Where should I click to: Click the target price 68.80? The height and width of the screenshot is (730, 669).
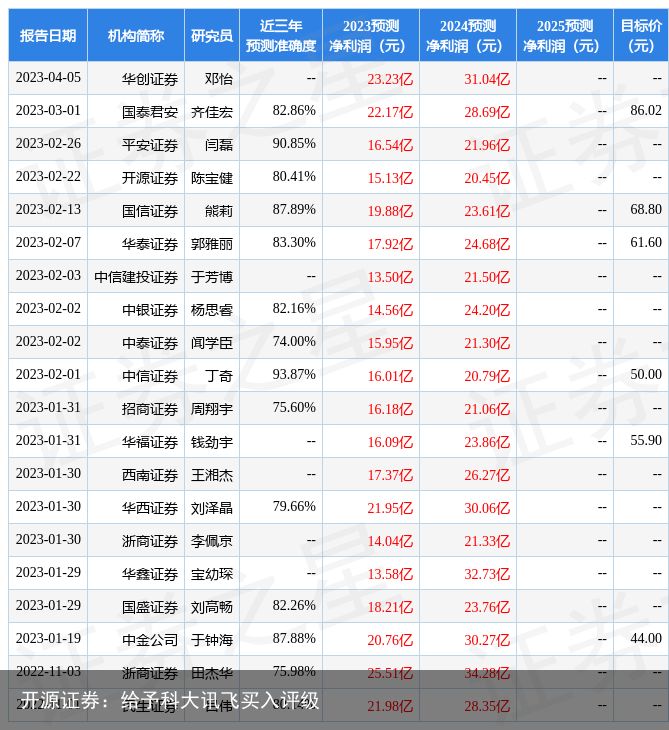[646, 210]
